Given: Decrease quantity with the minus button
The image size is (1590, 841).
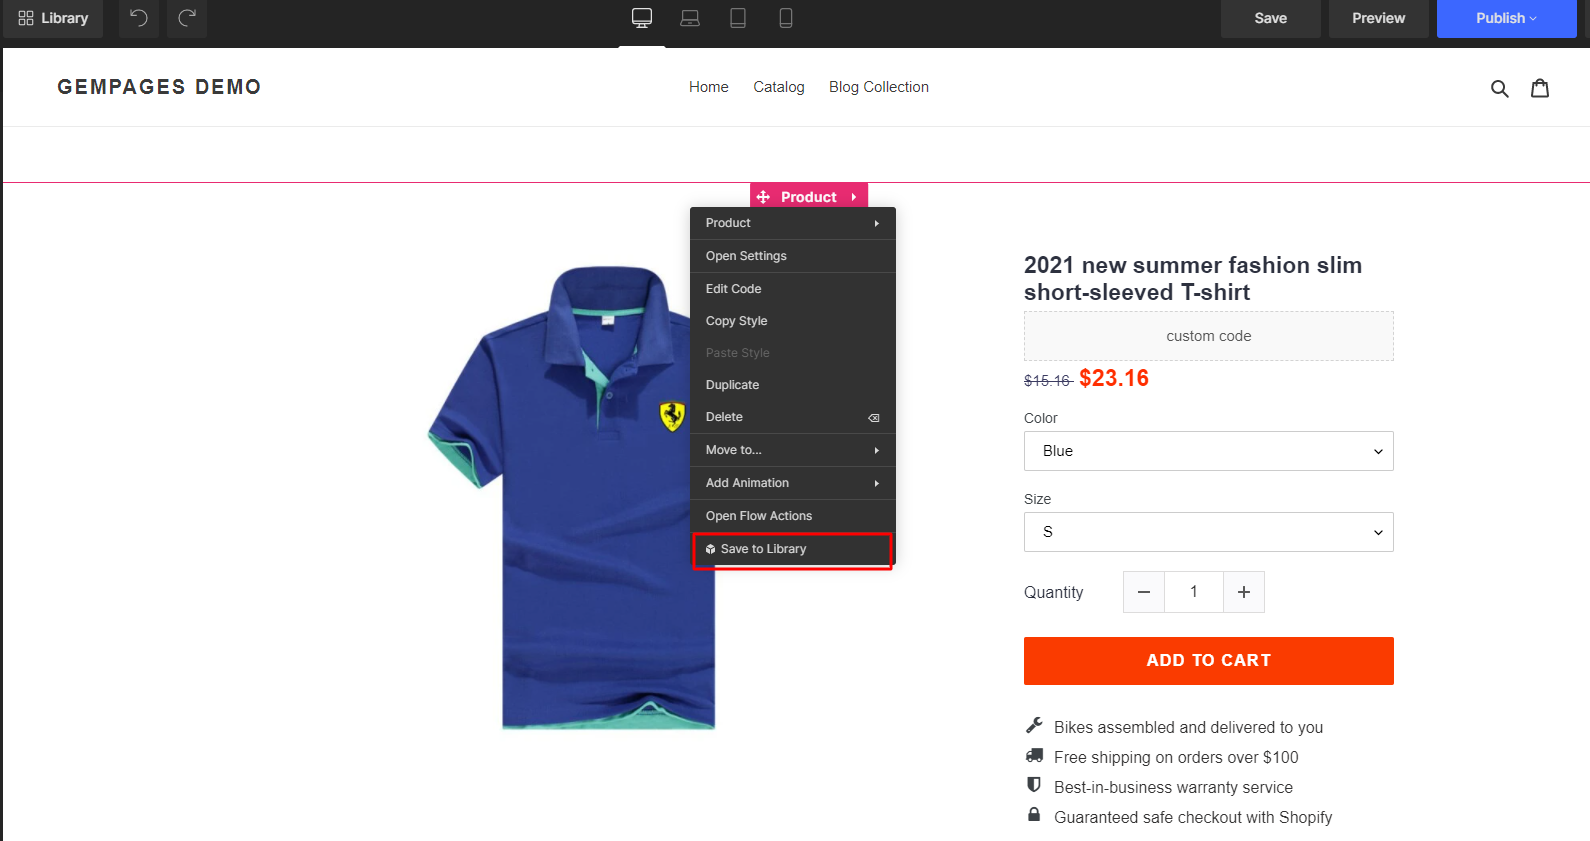Looking at the screenshot, I should tap(1144, 592).
